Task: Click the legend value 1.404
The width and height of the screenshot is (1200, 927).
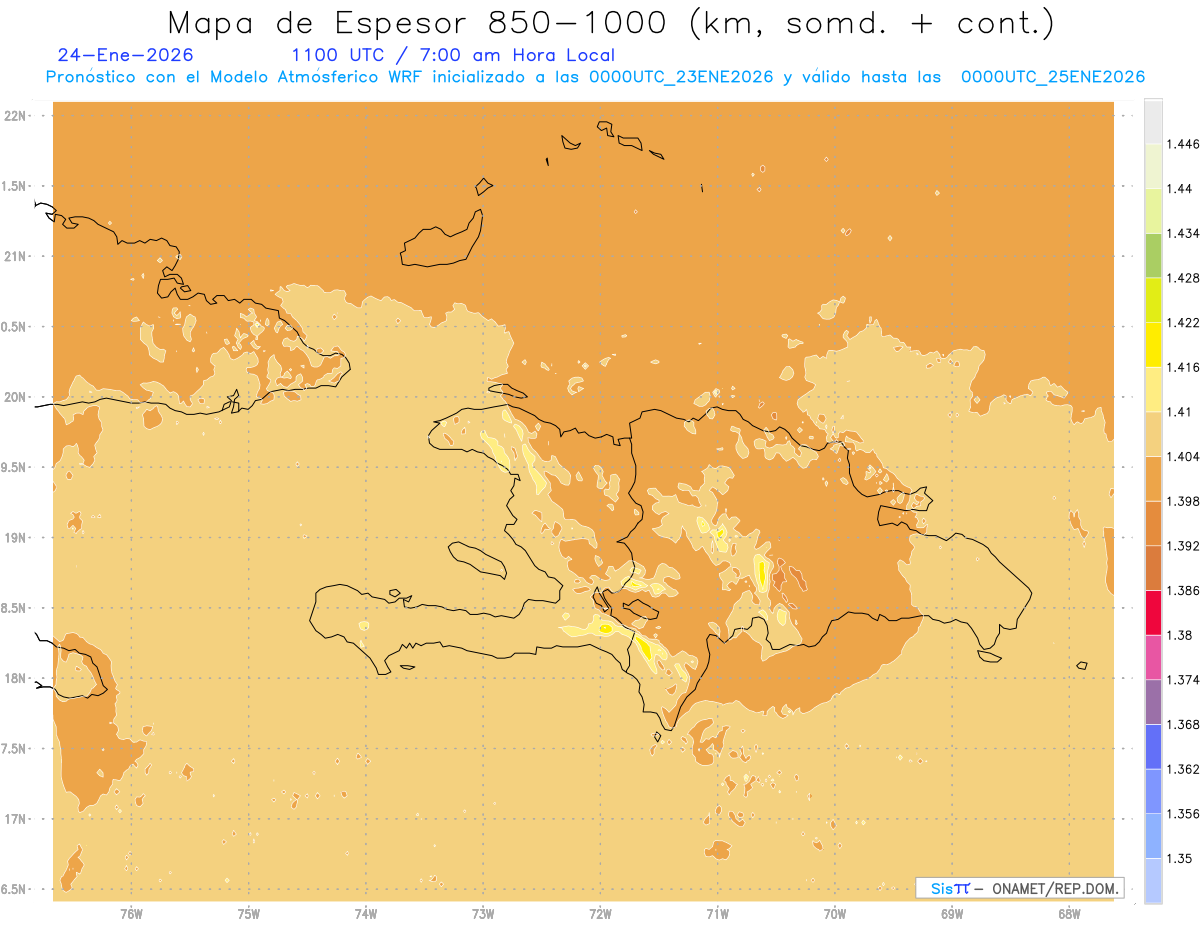Action: pyautogui.click(x=1182, y=456)
